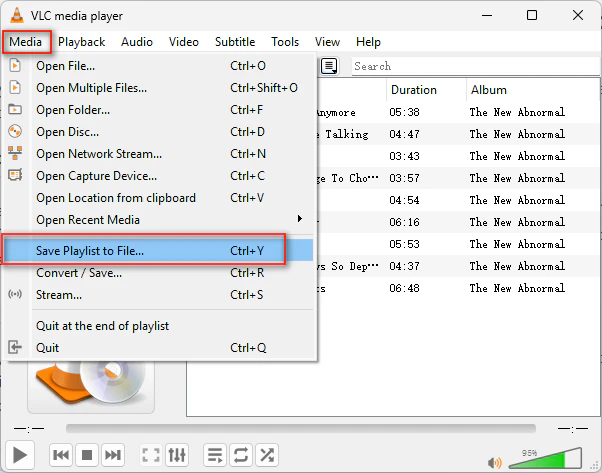Click the elapsed time label
Image resolution: width=602 pixels, height=473 pixels.
coord(29,428)
